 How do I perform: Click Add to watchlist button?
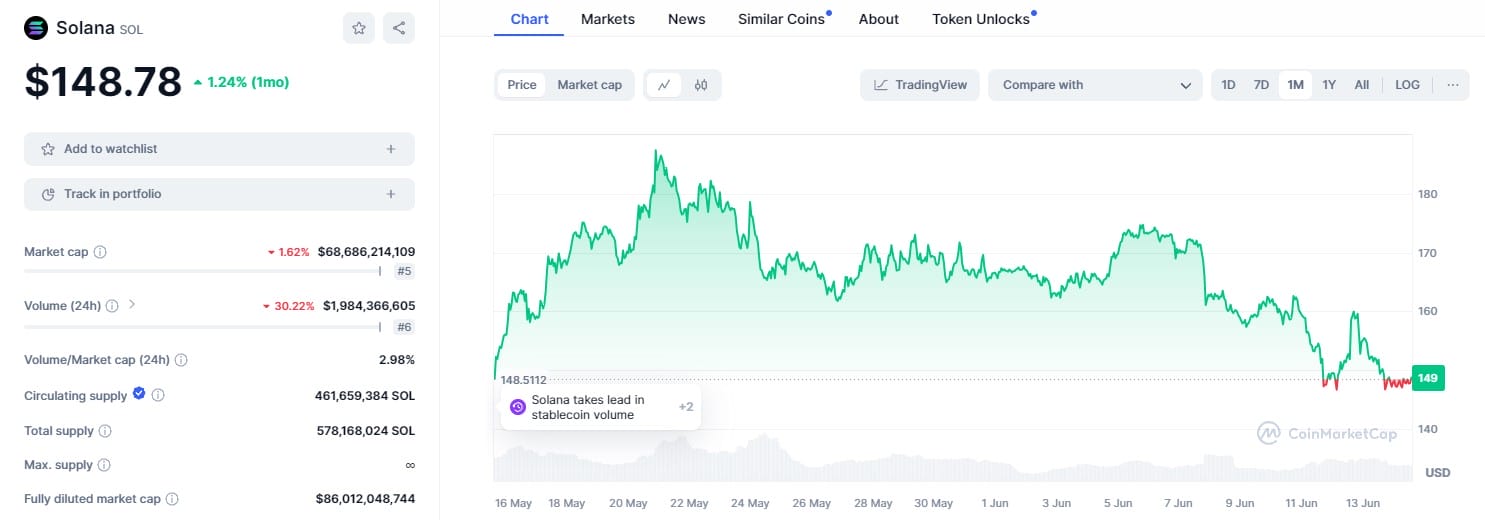[x=219, y=149]
